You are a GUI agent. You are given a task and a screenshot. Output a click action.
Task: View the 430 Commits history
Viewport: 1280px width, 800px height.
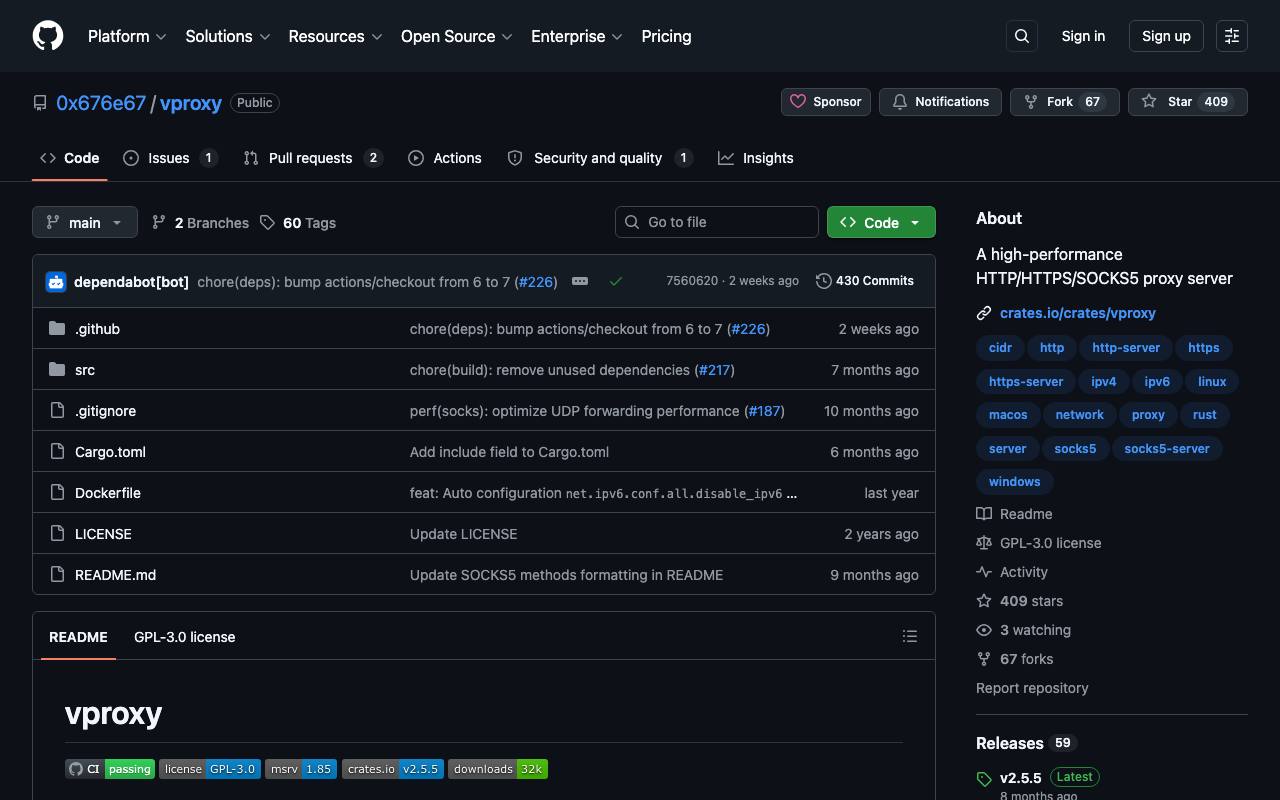[x=865, y=281]
